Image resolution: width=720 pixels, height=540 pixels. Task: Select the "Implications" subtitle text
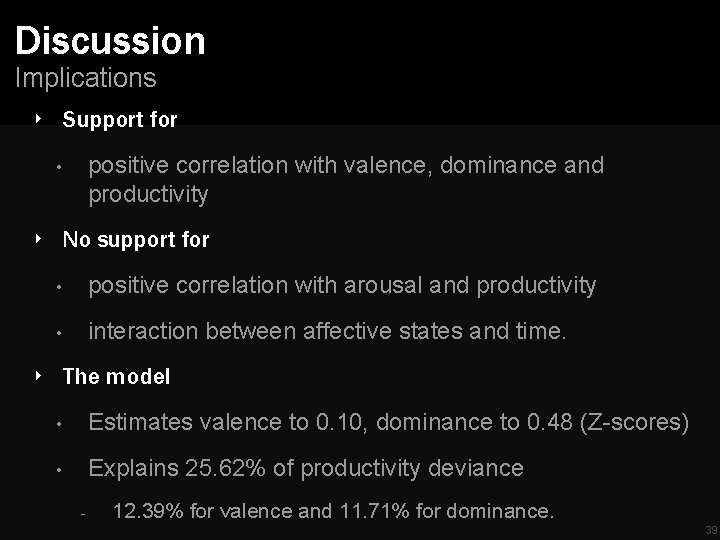click(x=85, y=77)
